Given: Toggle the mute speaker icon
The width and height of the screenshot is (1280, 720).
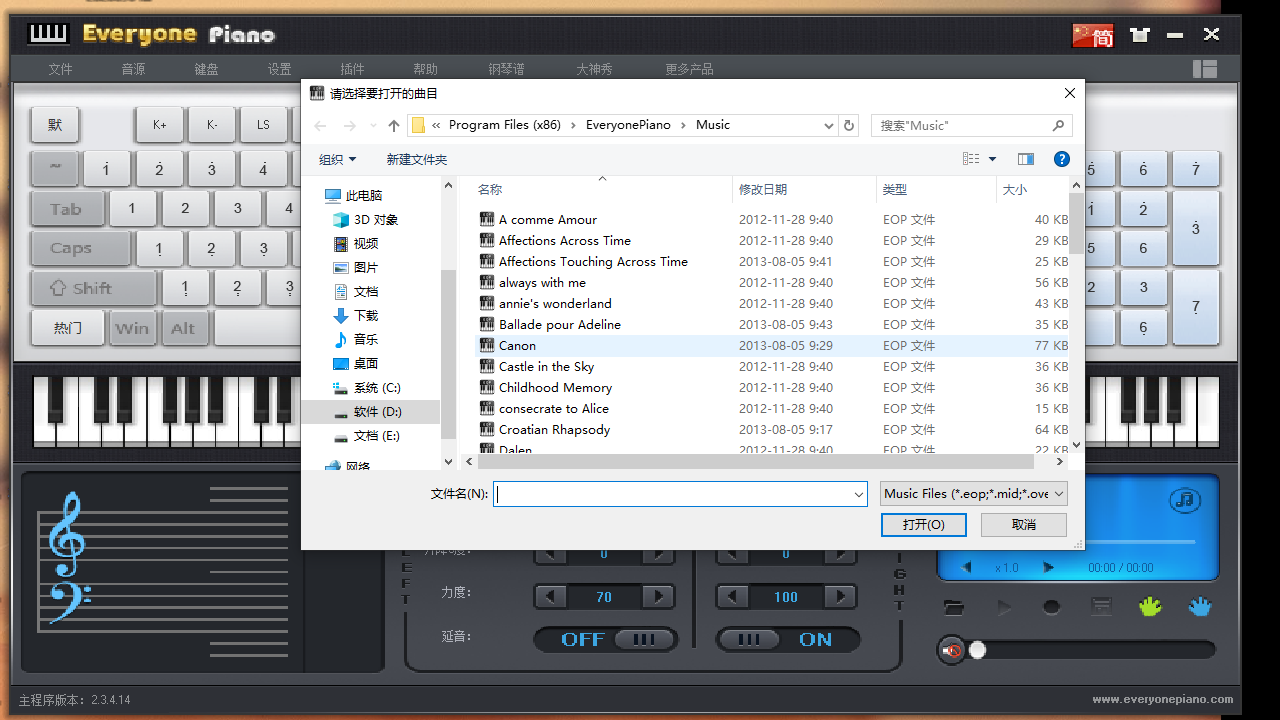Looking at the screenshot, I should [x=951, y=650].
